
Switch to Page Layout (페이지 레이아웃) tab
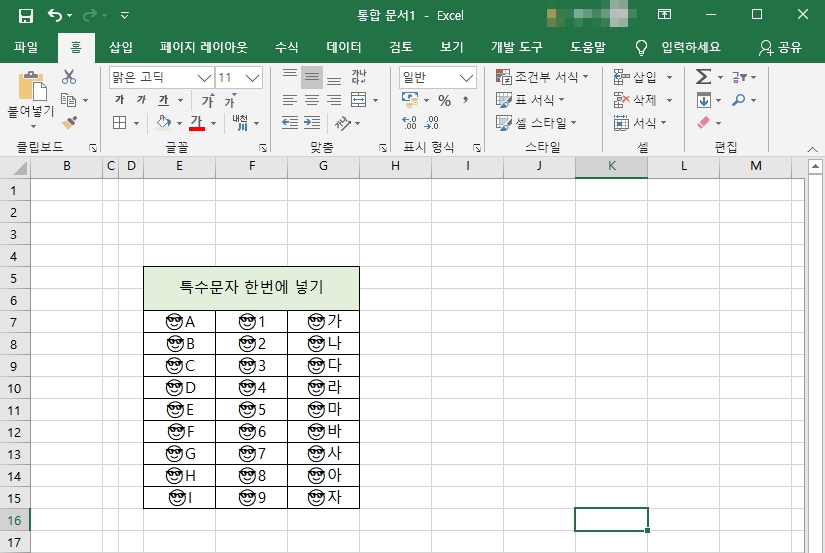[204, 47]
